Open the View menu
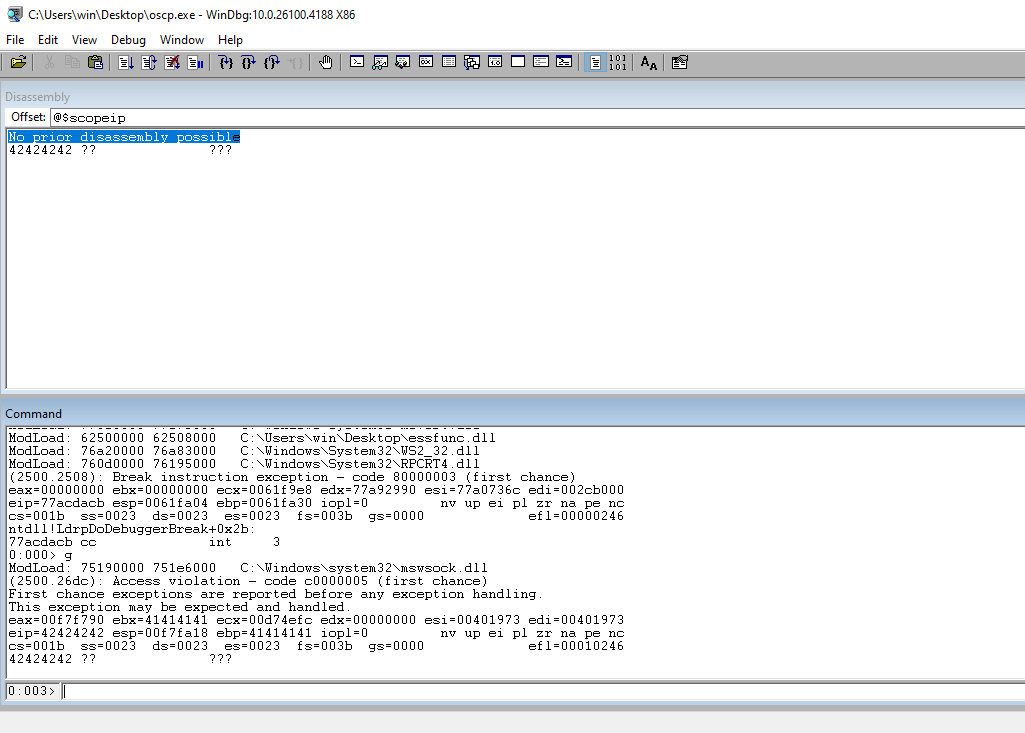The width and height of the screenshot is (1025, 733). click(x=85, y=40)
